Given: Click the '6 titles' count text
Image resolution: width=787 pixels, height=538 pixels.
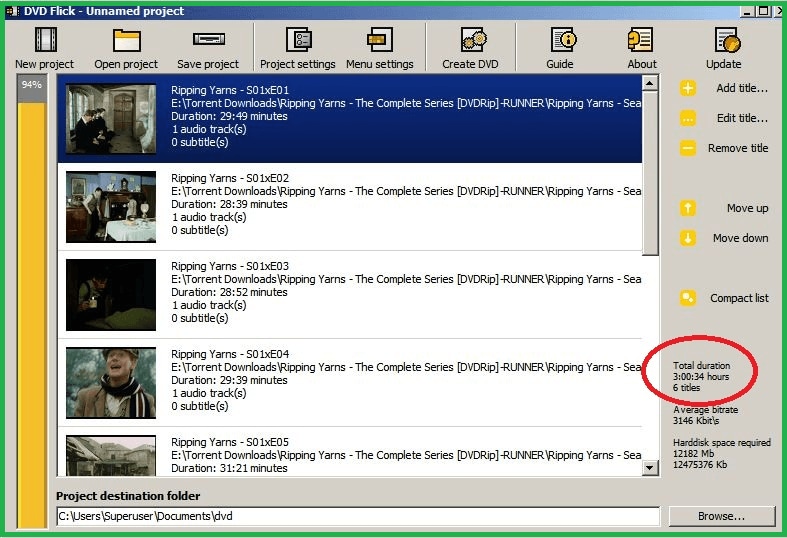Looking at the screenshot, I should tap(687, 387).
